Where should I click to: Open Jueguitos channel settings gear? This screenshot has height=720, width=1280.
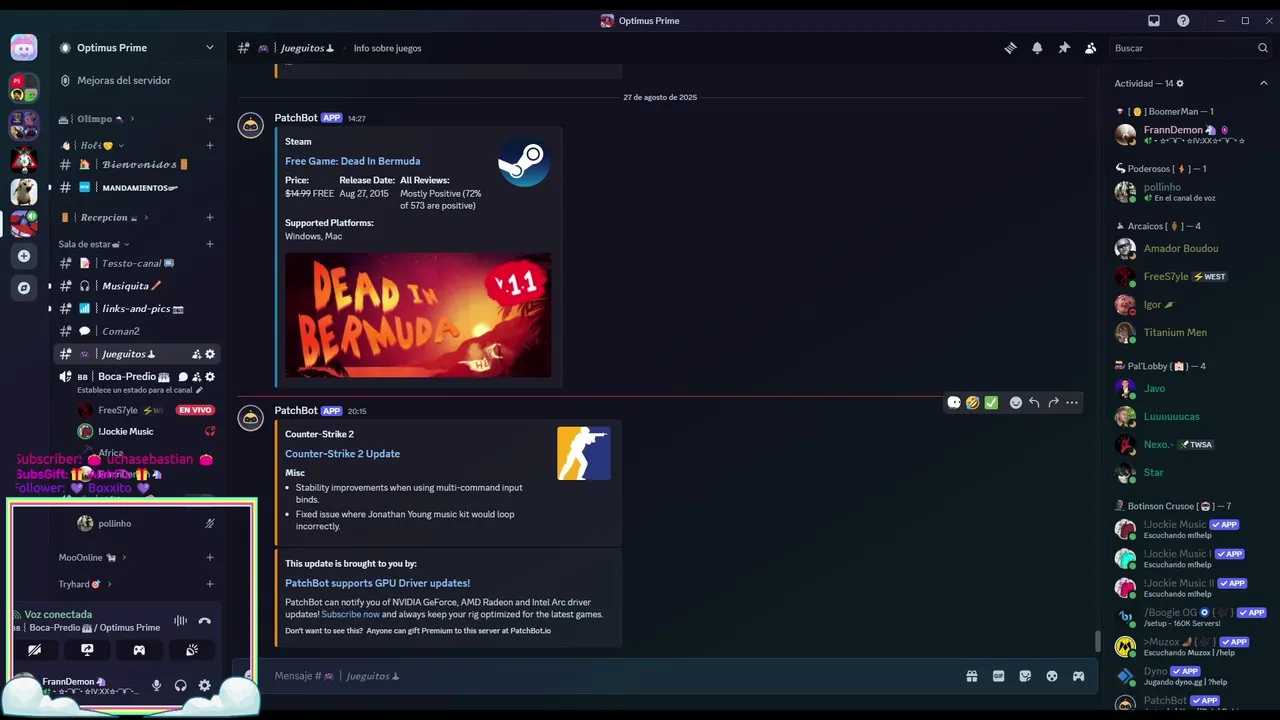[210, 354]
